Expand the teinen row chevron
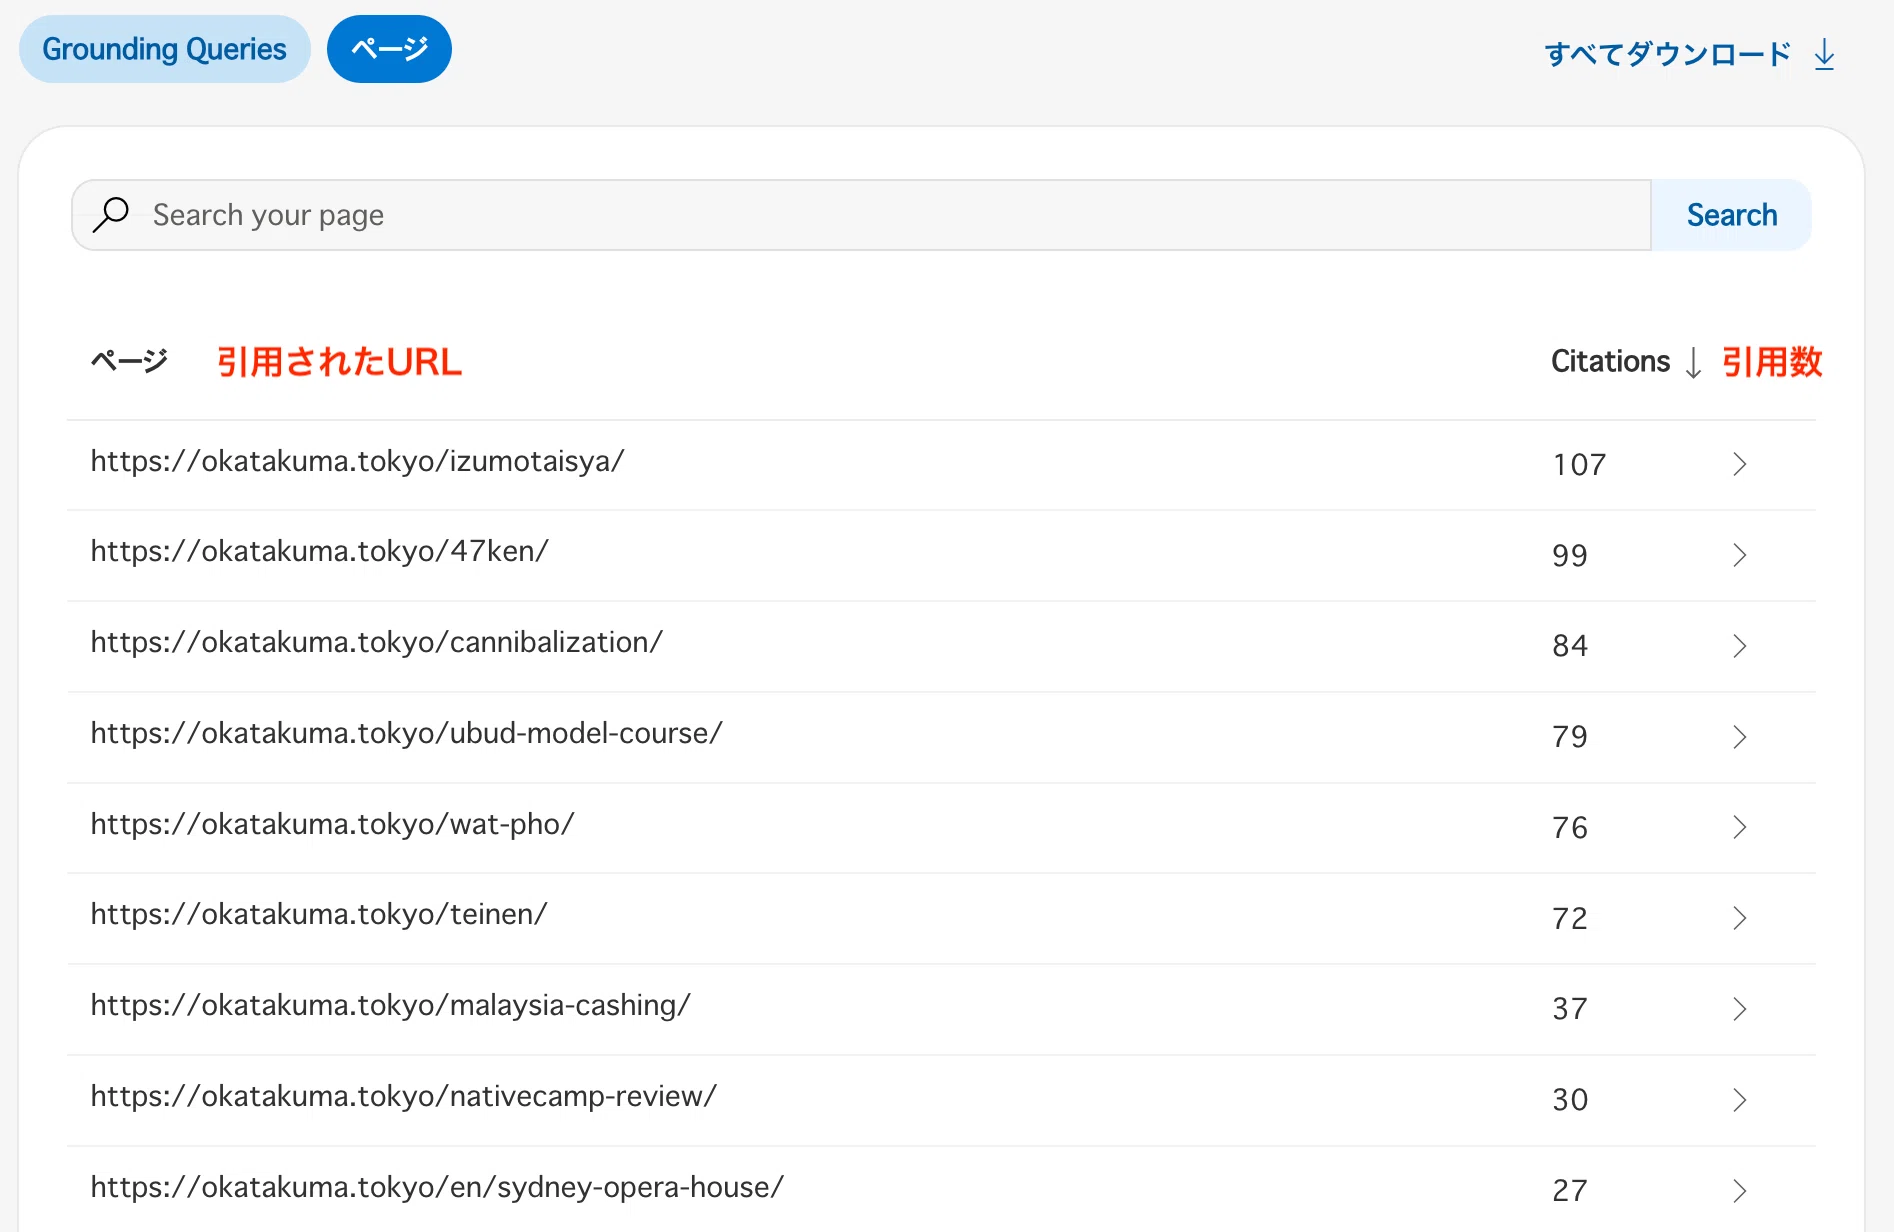The height and width of the screenshot is (1232, 1894). point(1739,918)
